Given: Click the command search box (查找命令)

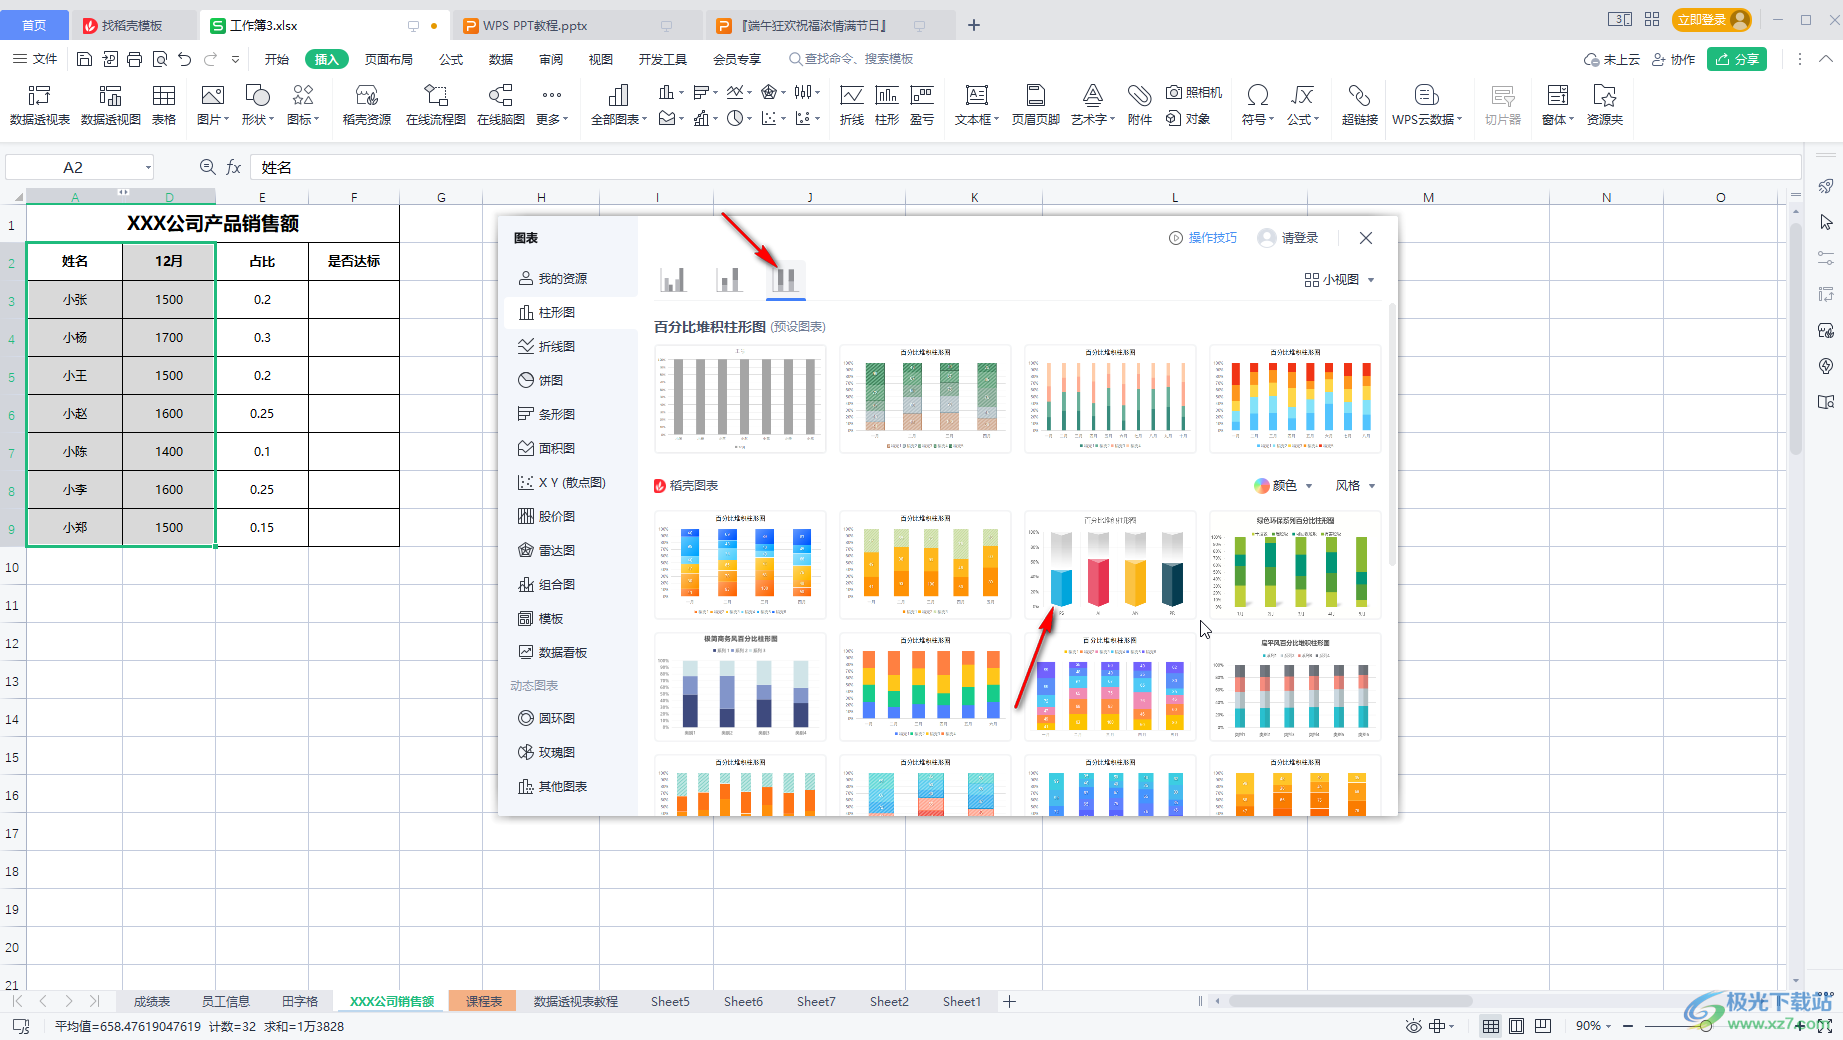Looking at the screenshot, I should pos(851,59).
